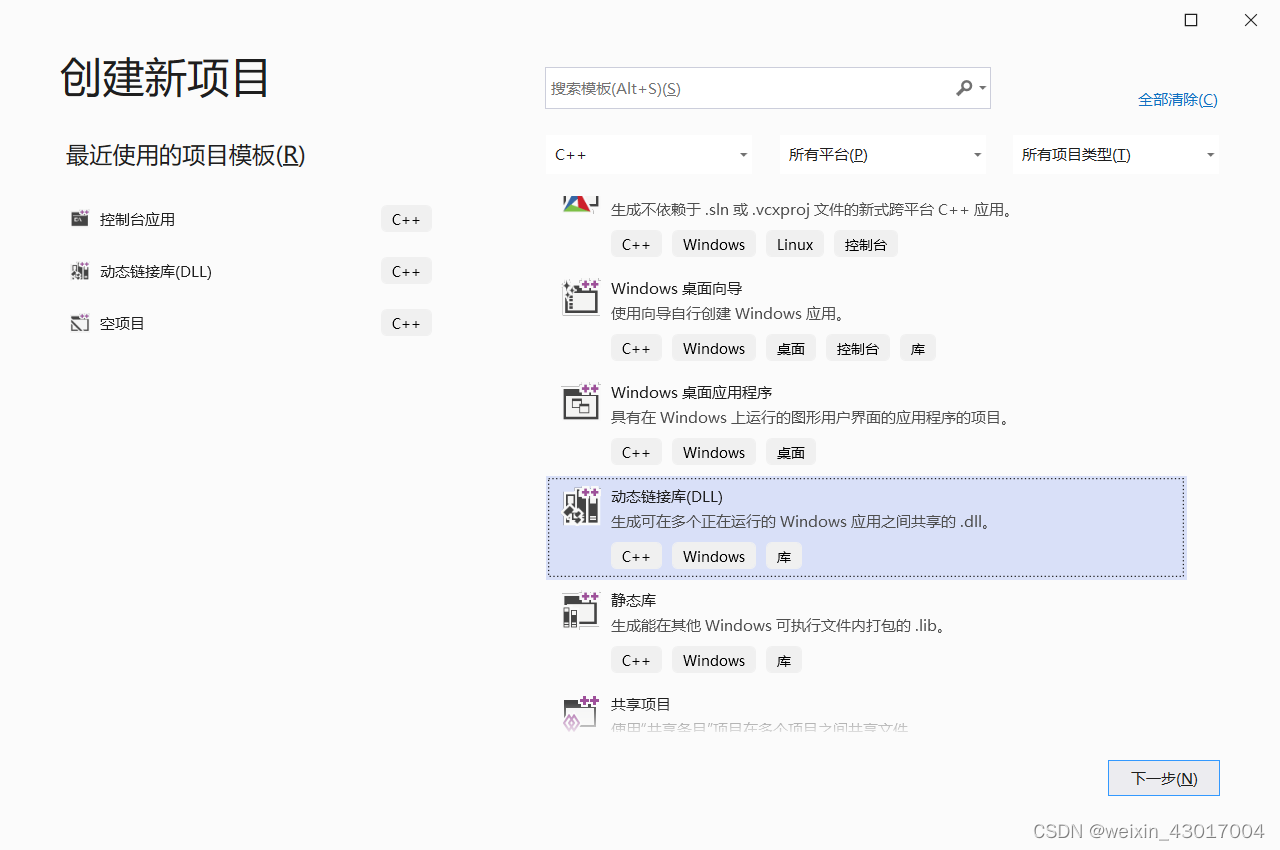Select 动态链接库(DLL) from recent templates

point(155,271)
